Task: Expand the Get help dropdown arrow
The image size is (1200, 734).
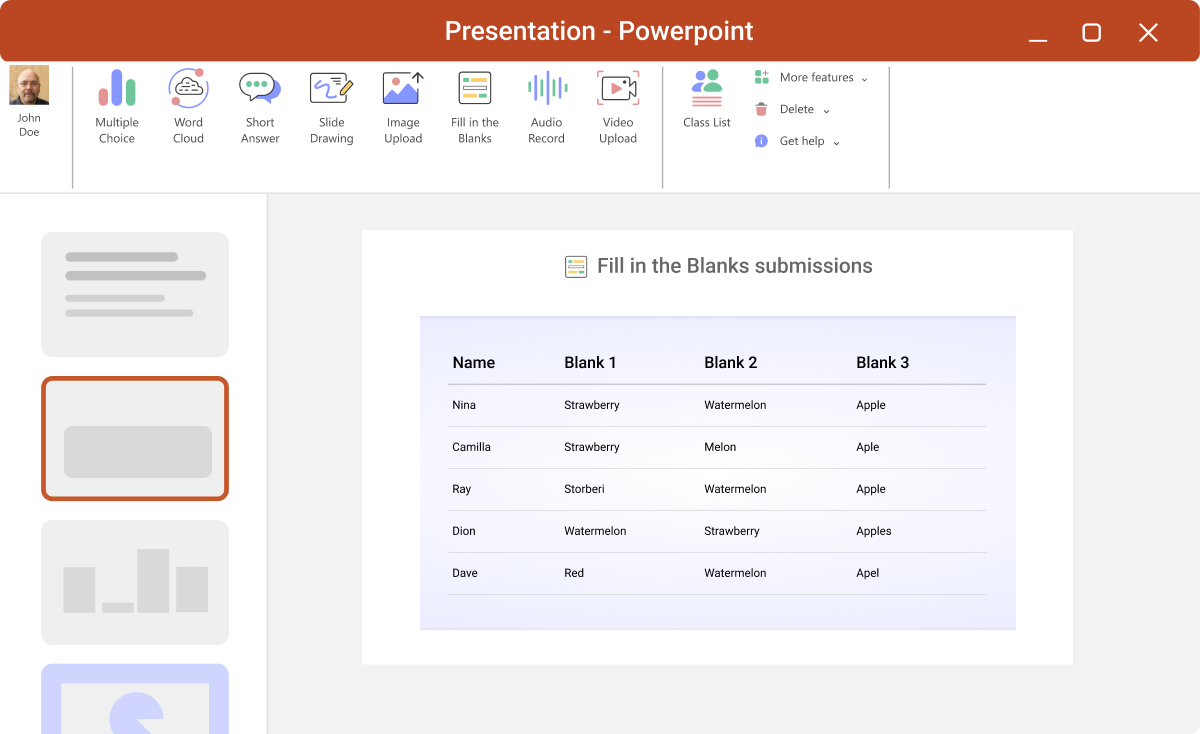Action: pos(836,142)
